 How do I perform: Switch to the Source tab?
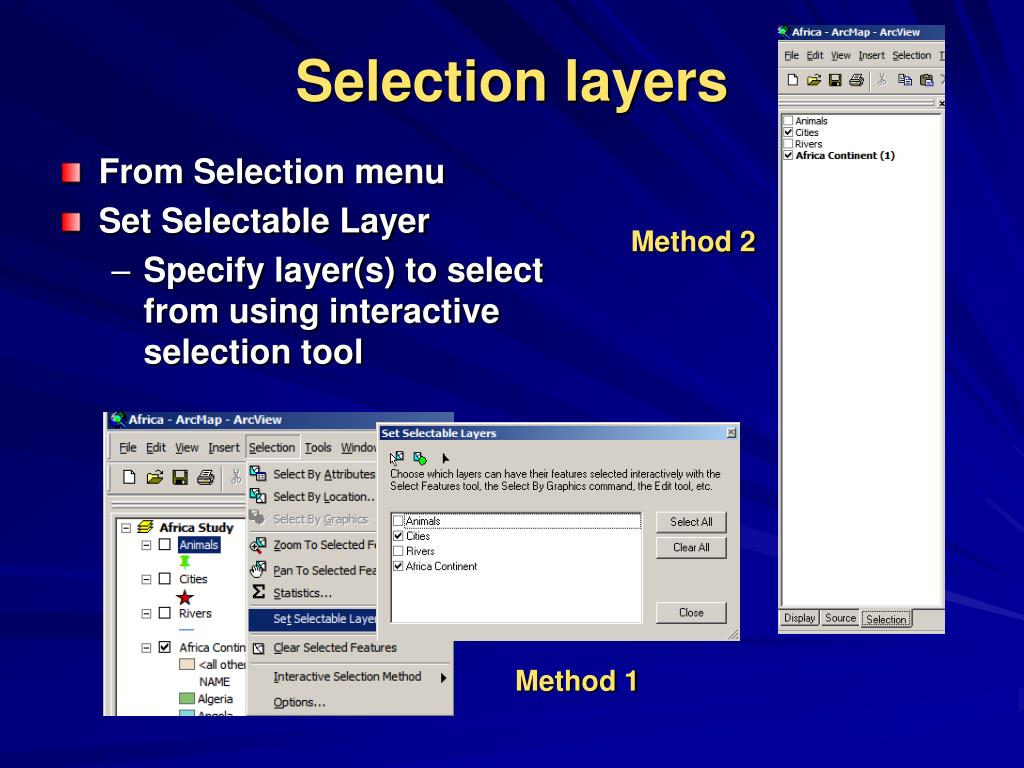(x=840, y=618)
